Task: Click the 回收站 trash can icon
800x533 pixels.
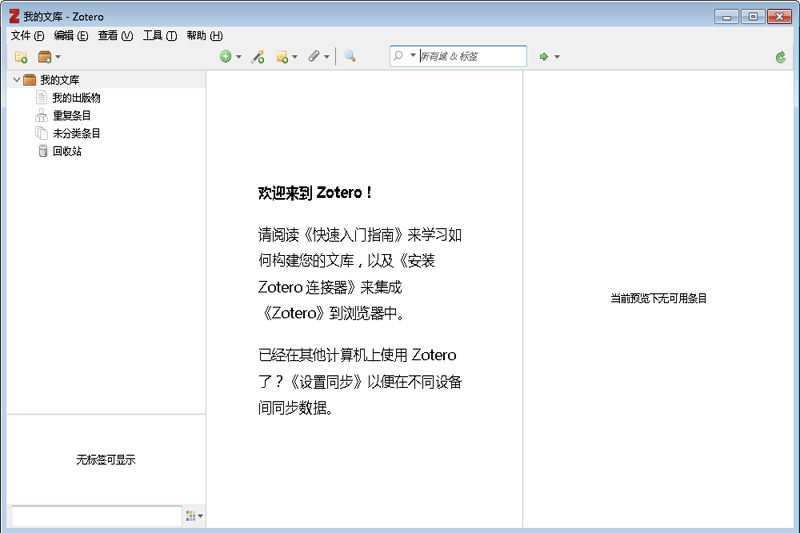Action: pyautogui.click(x=43, y=151)
